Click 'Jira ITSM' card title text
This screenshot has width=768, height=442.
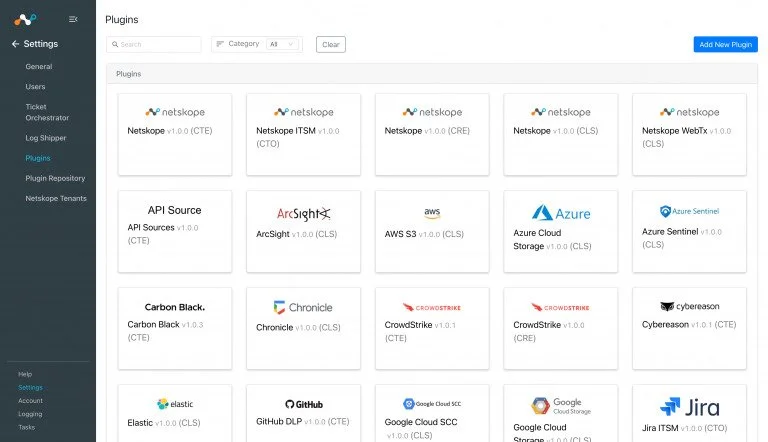(660, 428)
